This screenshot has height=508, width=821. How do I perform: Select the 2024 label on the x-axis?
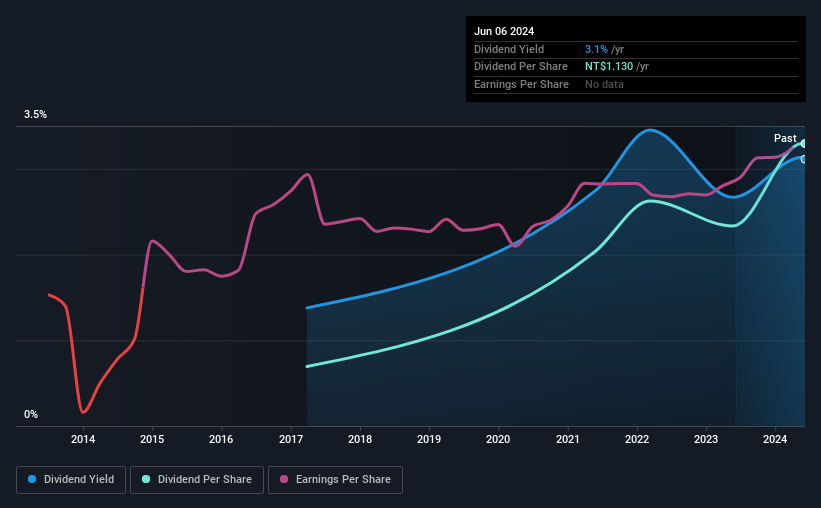pyautogui.click(x=775, y=439)
